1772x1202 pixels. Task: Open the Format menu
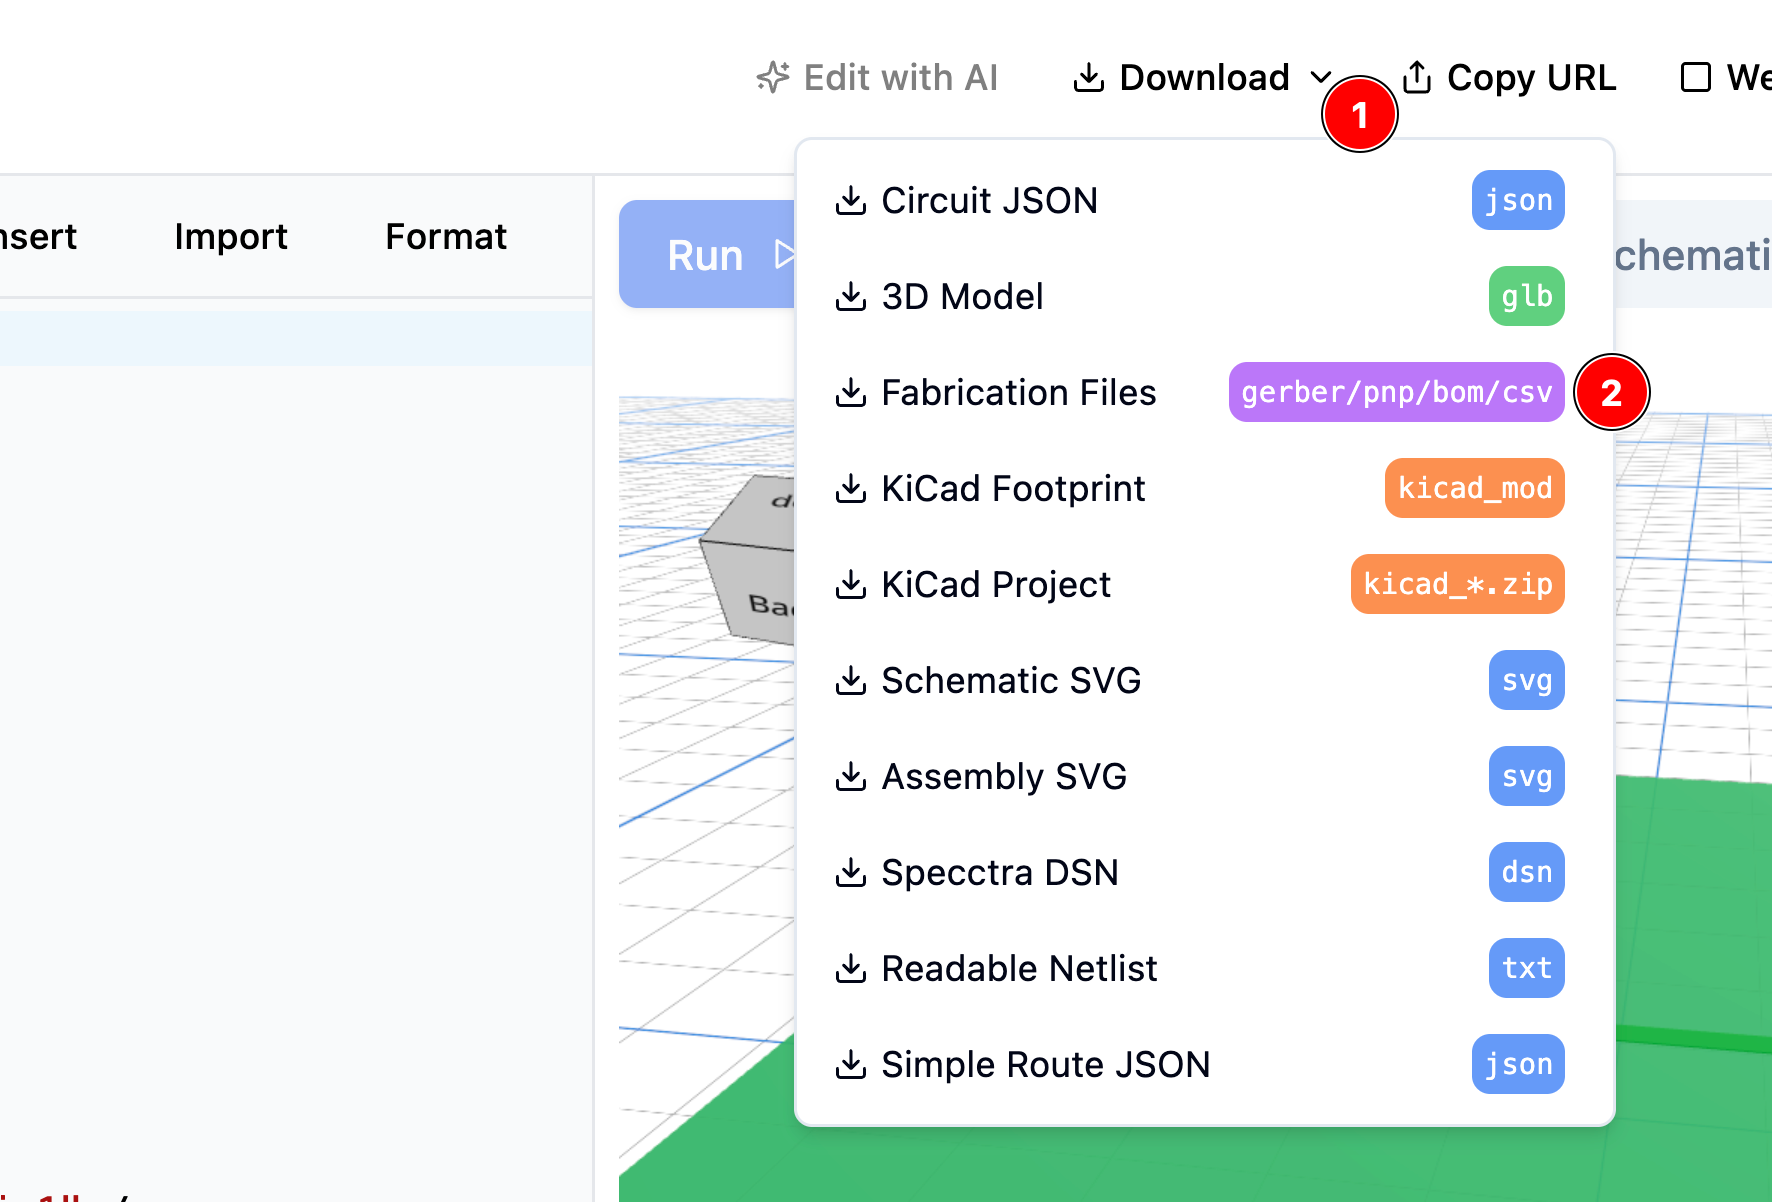(445, 236)
